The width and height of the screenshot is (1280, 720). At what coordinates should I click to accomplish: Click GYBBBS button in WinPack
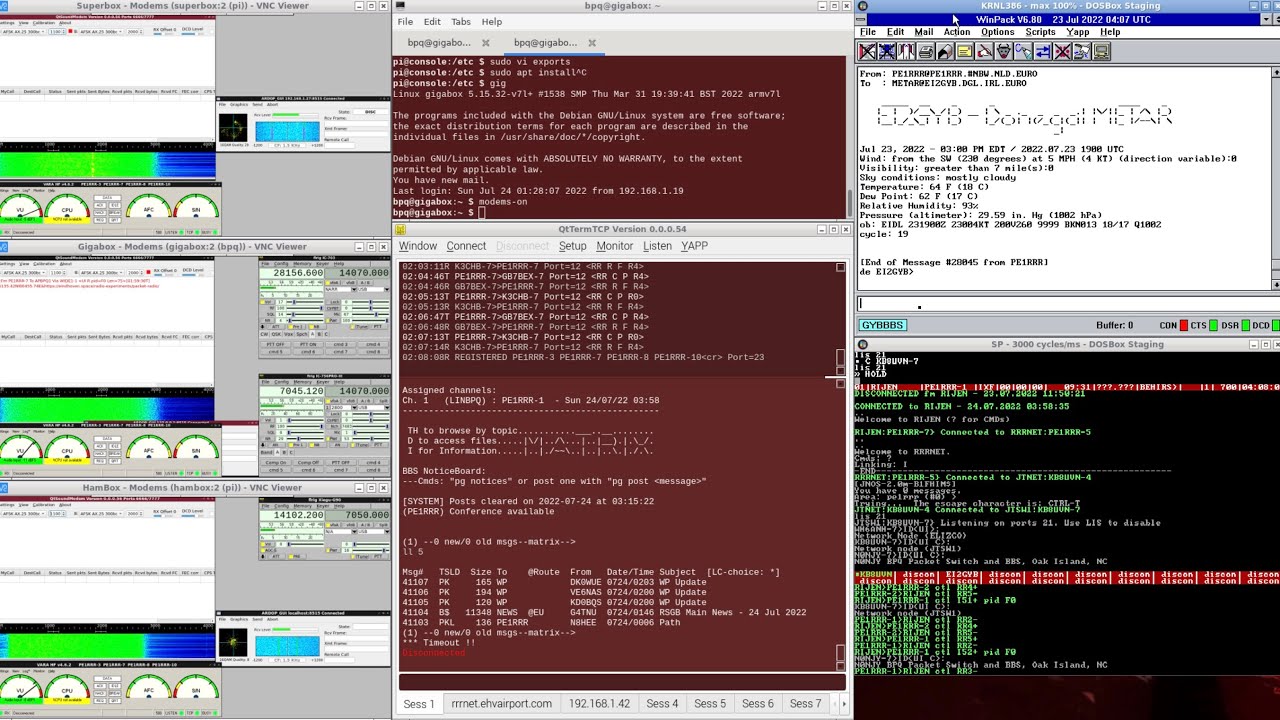point(883,325)
